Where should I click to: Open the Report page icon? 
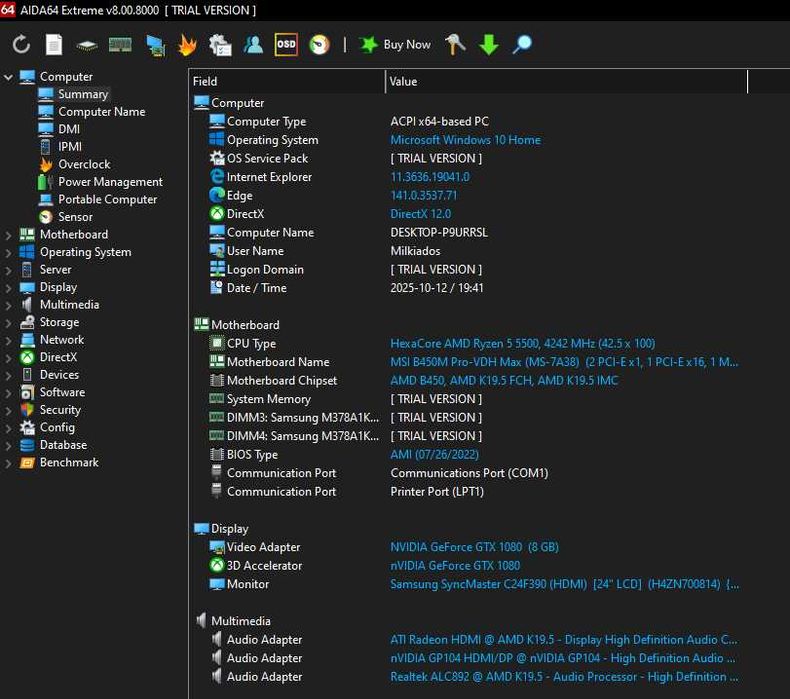point(54,45)
